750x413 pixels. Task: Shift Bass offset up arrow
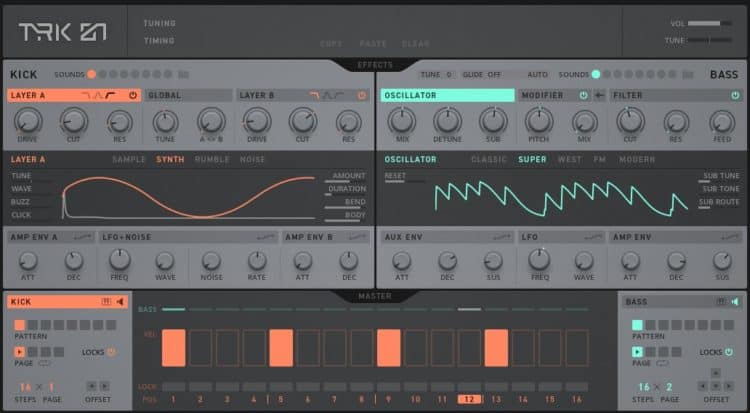[716, 373]
